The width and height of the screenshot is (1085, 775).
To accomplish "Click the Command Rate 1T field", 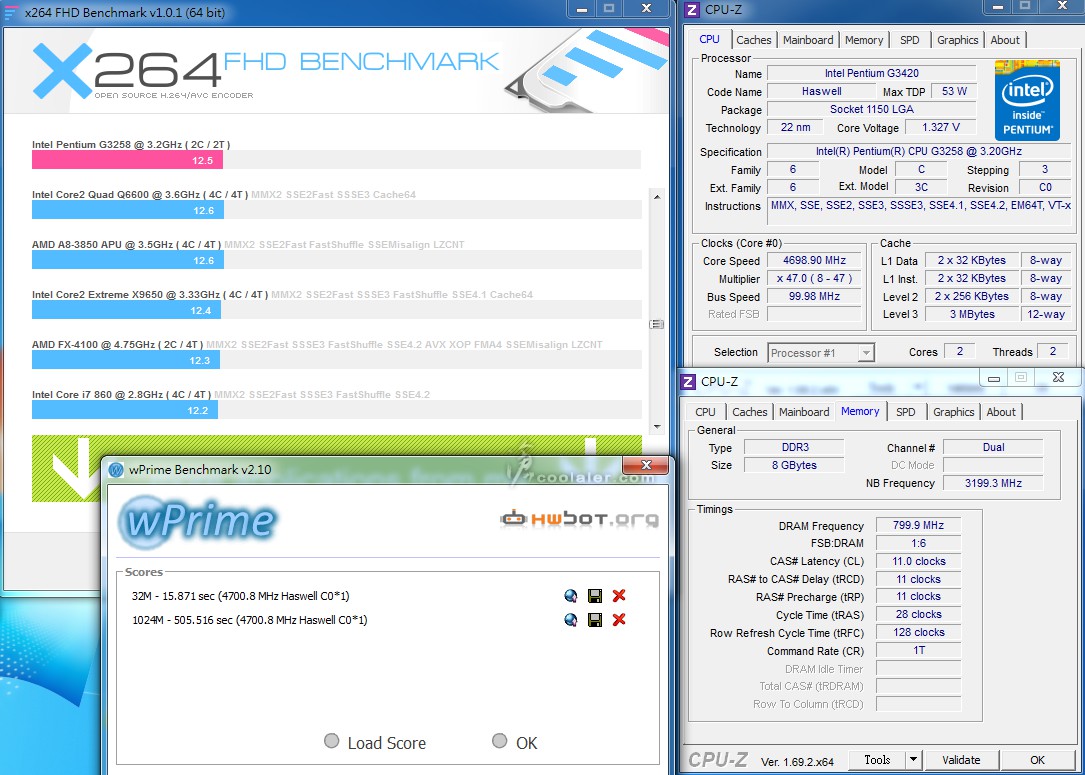I will 918,650.
